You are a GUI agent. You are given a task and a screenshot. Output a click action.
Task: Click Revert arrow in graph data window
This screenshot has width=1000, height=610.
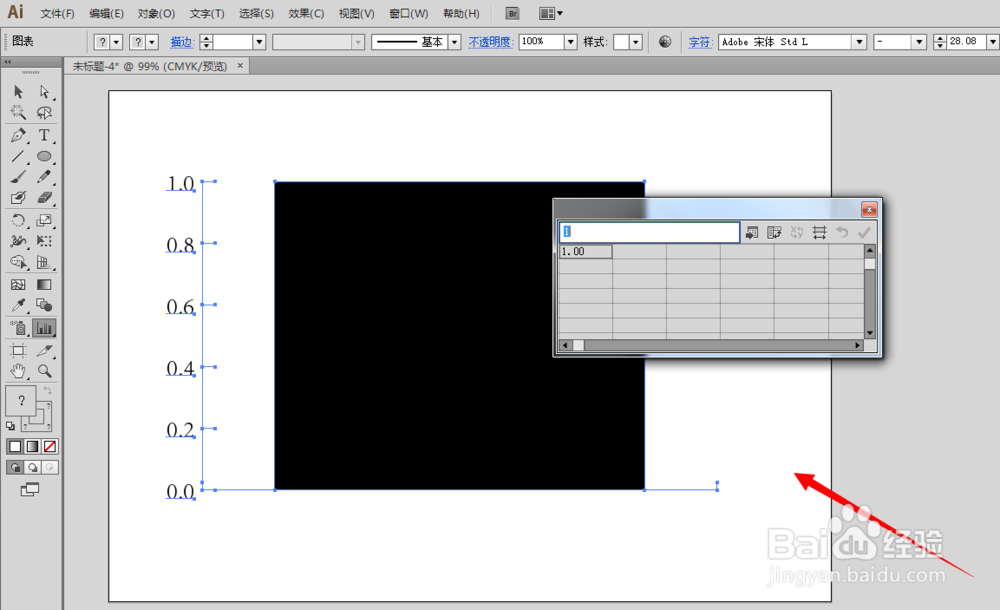(x=842, y=233)
